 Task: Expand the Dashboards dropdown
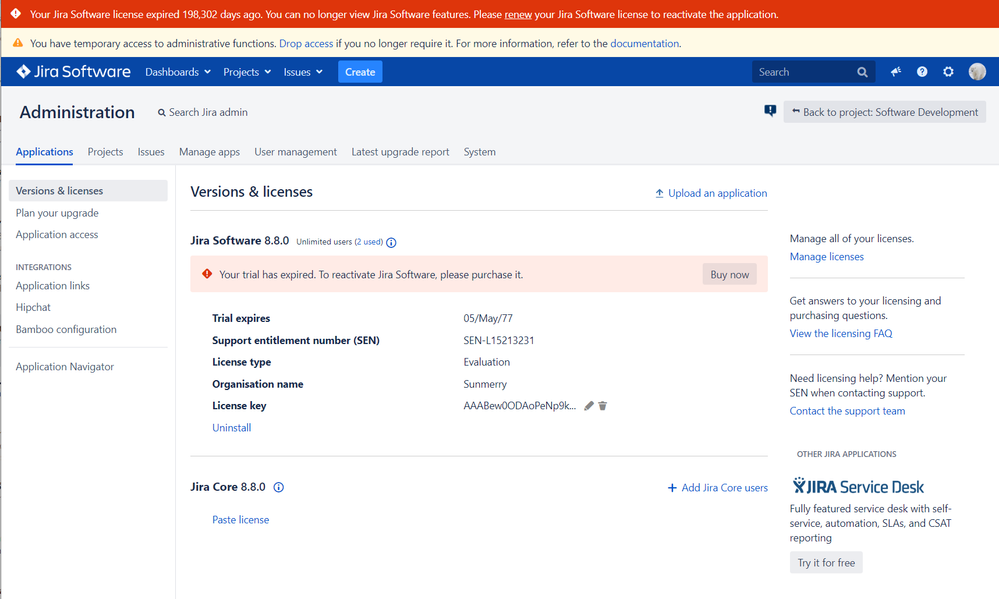pyautogui.click(x=178, y=72)
